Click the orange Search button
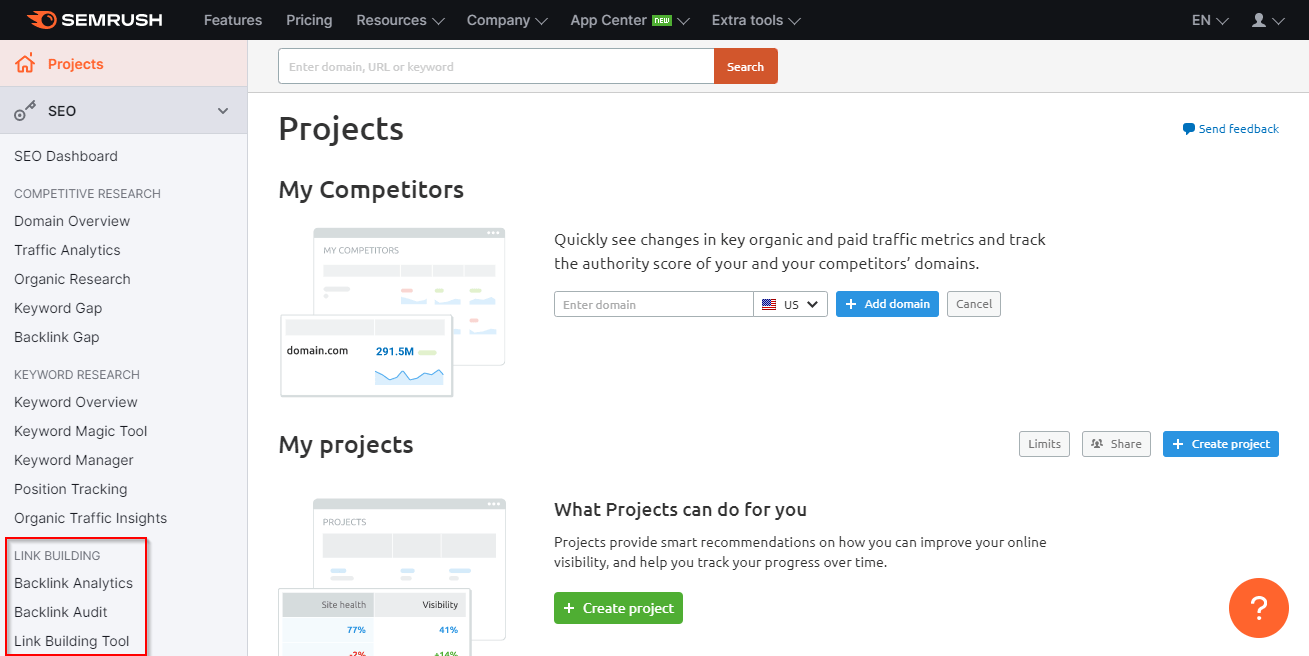Screen dimensions: 1309x656 [745, 66]
